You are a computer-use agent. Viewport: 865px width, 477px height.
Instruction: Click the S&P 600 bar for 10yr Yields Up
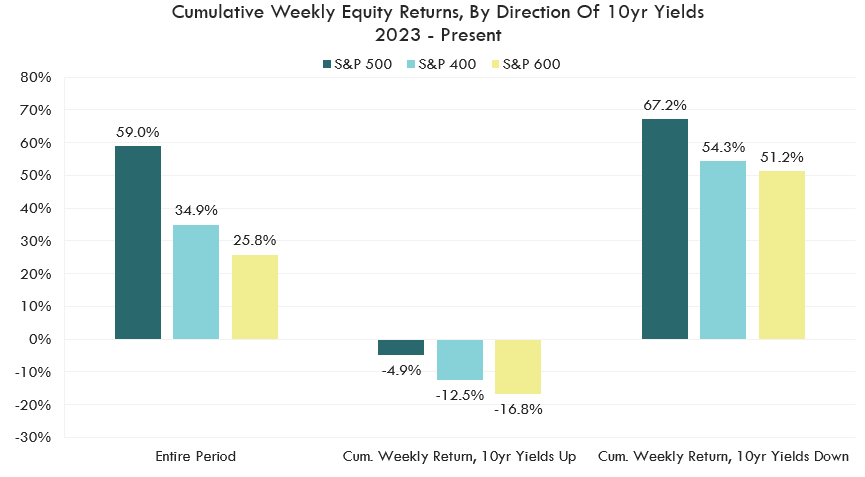pyautogui.click(x=518, y=366)
